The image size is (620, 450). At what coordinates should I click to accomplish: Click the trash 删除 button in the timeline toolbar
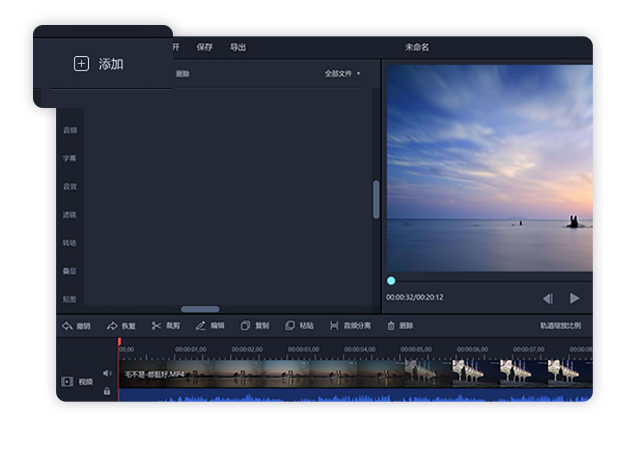[400, 326]
